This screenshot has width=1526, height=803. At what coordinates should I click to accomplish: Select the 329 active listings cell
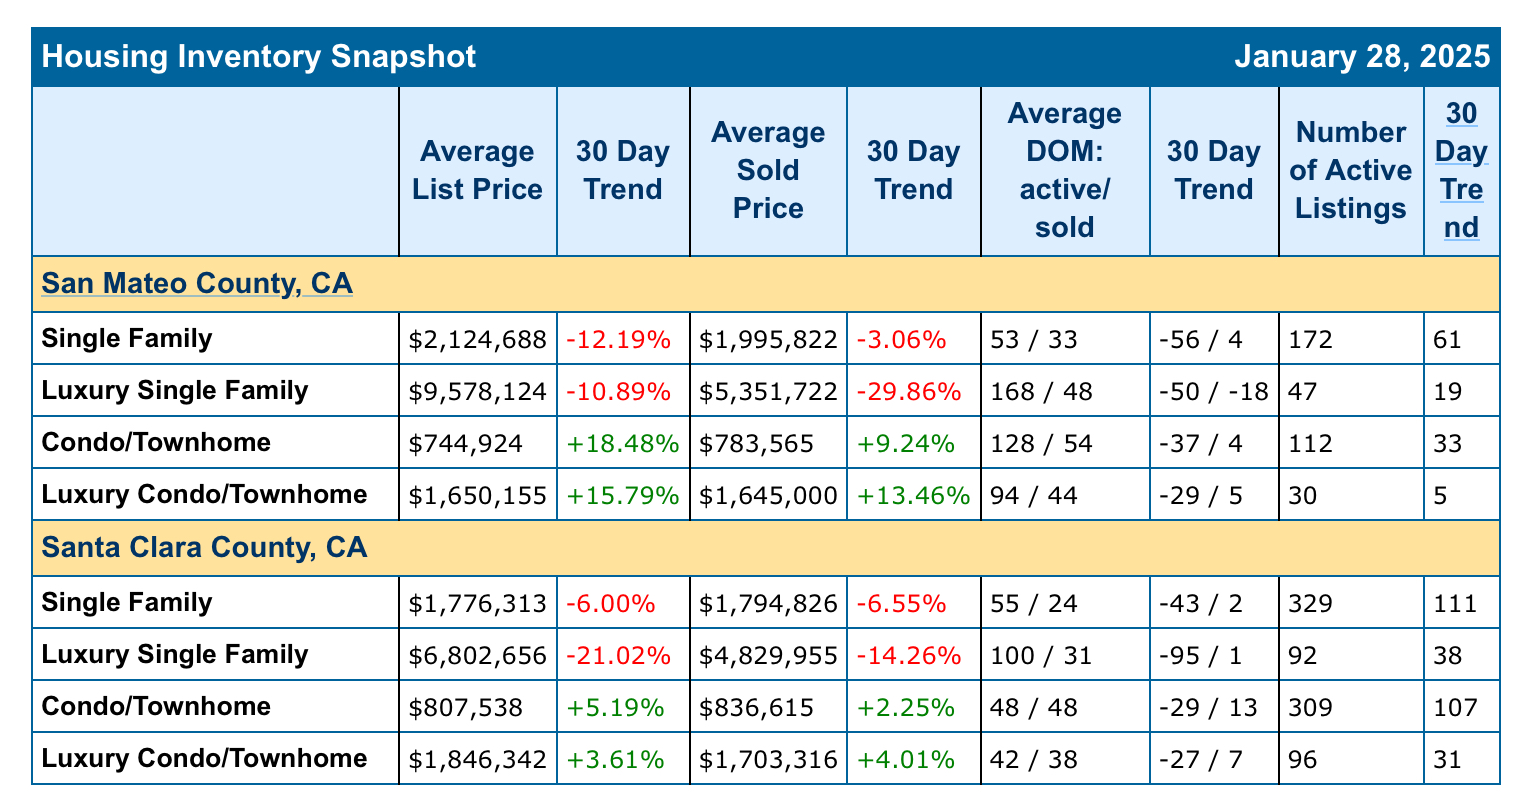coord(1310,603)
